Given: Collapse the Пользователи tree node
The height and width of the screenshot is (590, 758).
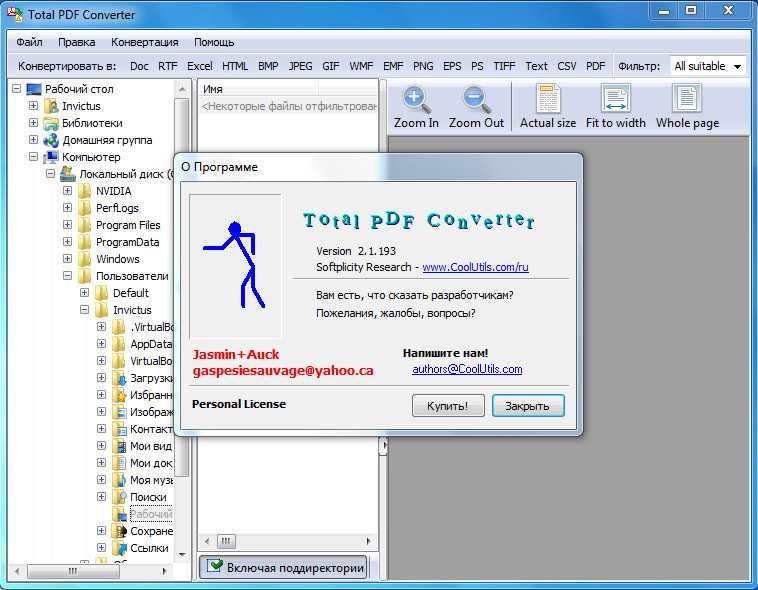Looking at the screenshot, I should (x=67, y=276).
